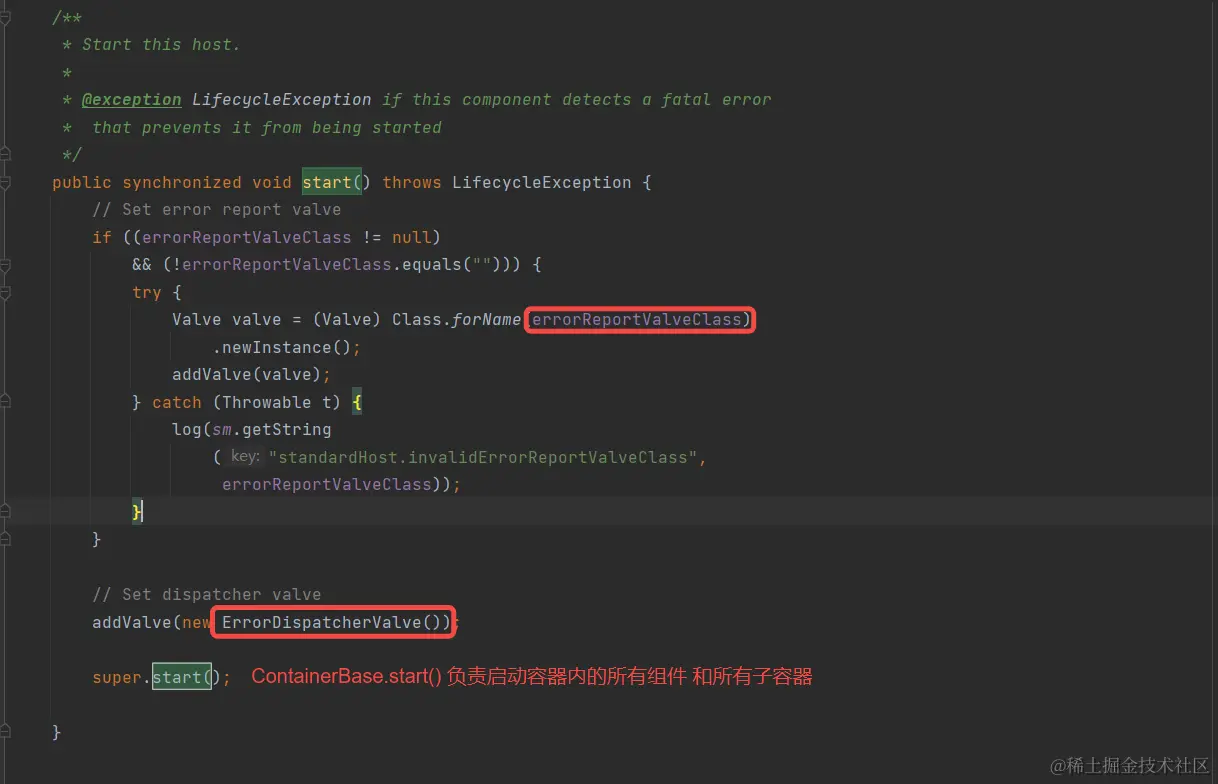Click the italic 'sm' field reference
This screenshot has width=1218, height=784.
tap(222, 430)
